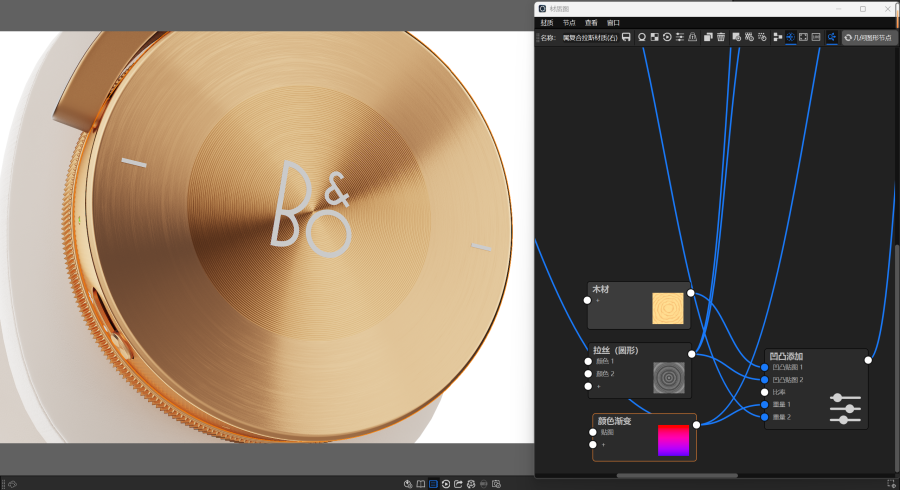Click the circular play preview icon
Image resolution: width=900 pixels, height=490 pixels.
click(x=667, y=37)
